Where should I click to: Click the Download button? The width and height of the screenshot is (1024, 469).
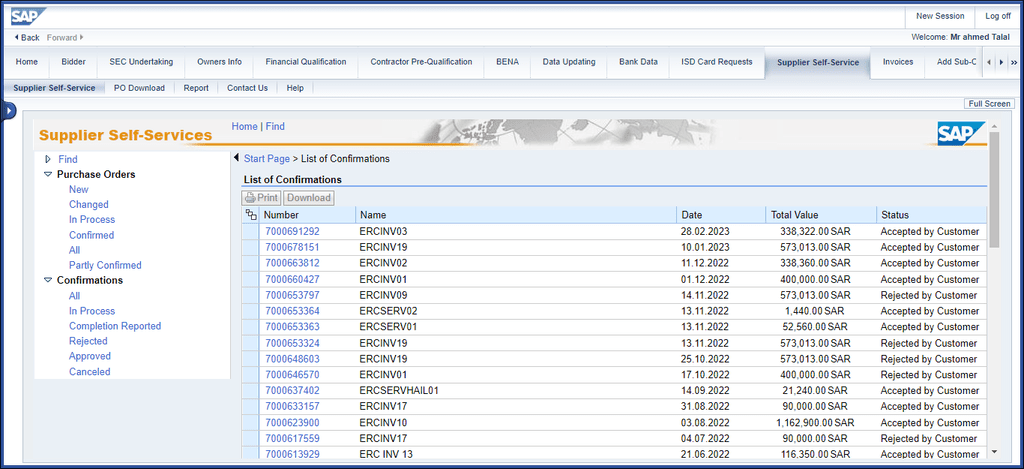click(x=309, y=197)
